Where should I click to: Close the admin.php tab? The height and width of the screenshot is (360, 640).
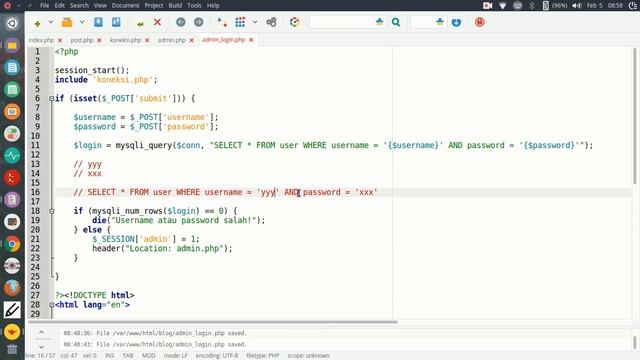click(191, 40)
